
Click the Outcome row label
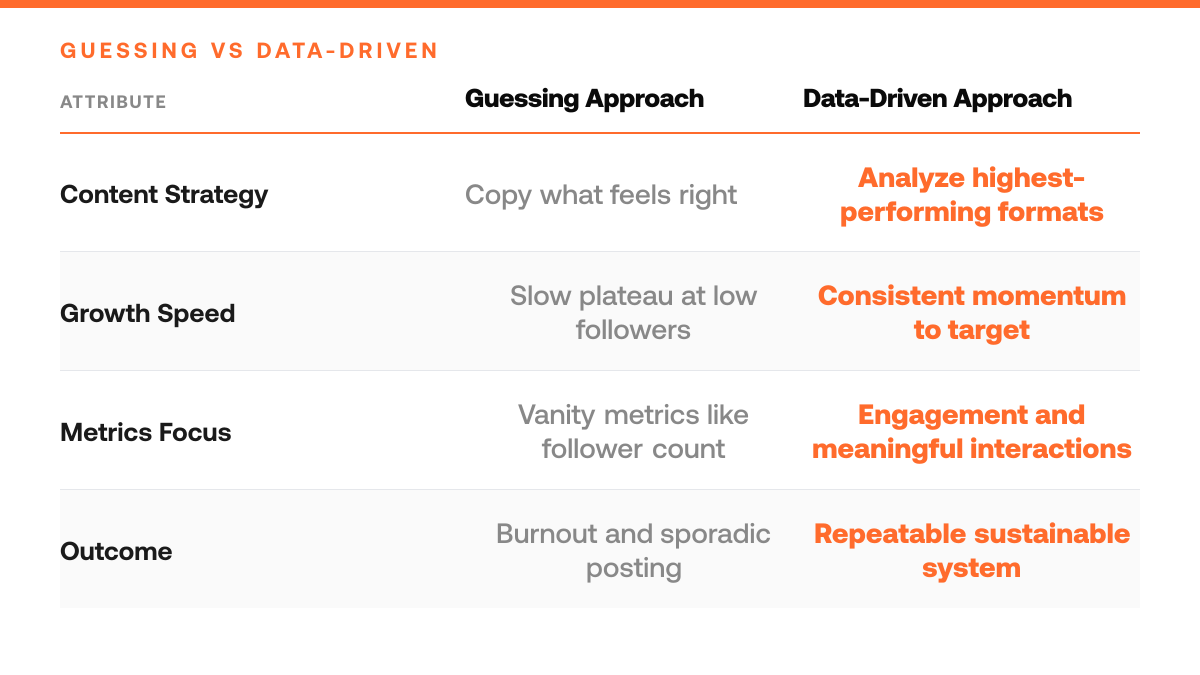[116, 551]
